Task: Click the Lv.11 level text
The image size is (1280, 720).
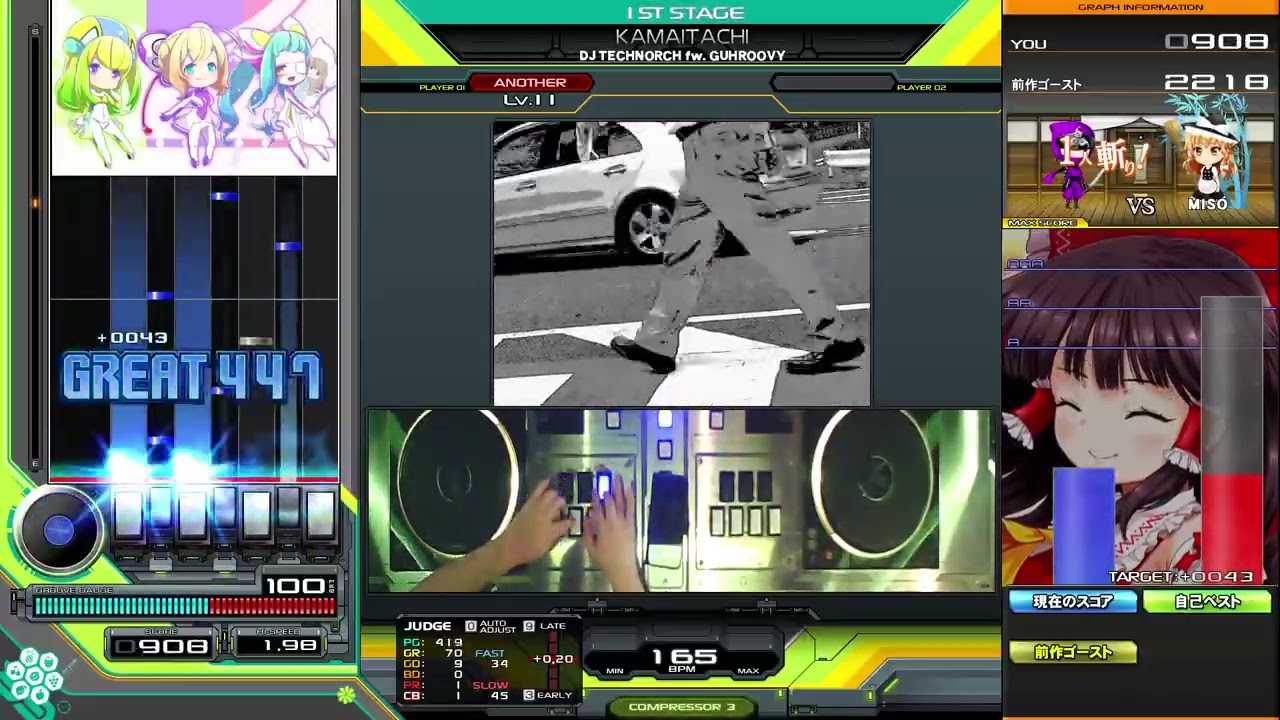Action: point(530,99)
